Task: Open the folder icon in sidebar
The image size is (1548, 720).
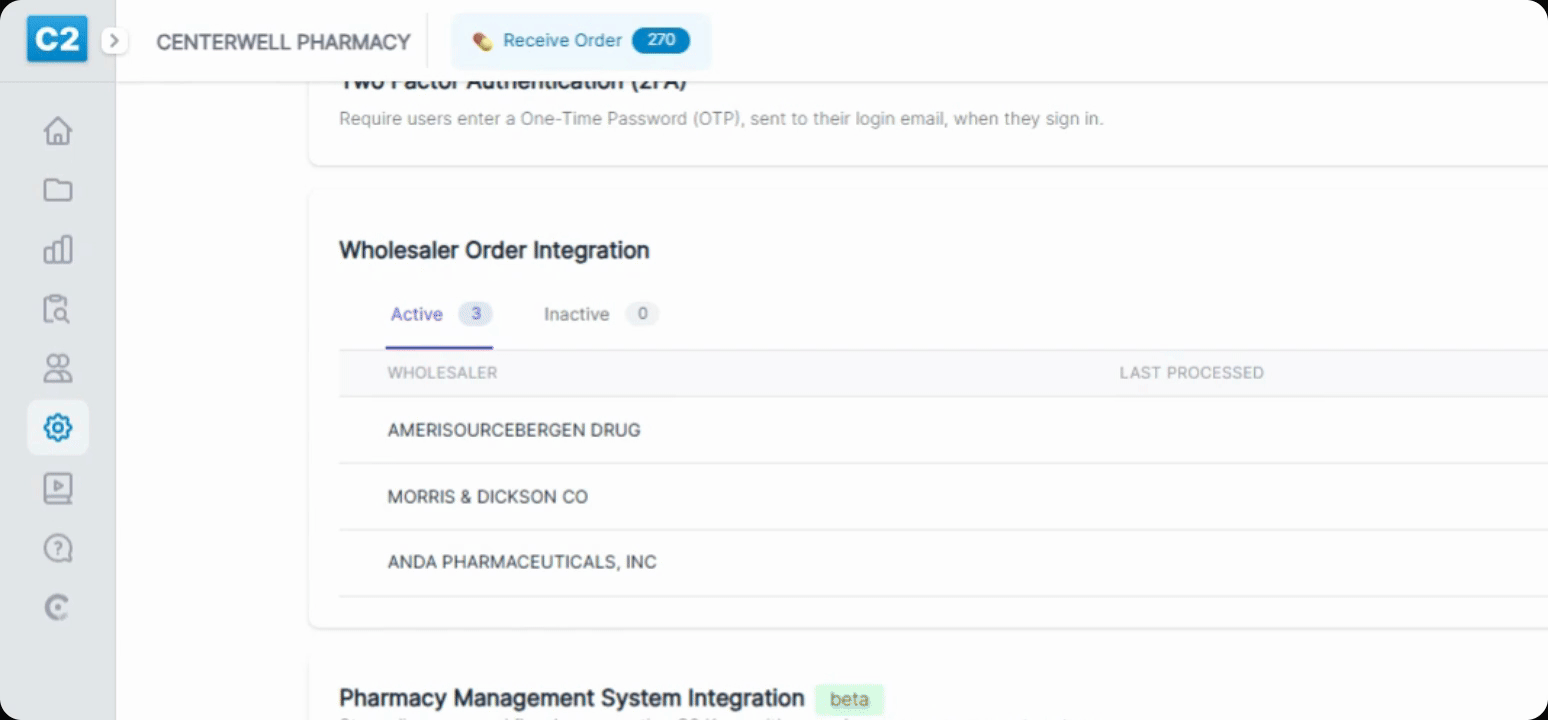Action: [58, 190]
